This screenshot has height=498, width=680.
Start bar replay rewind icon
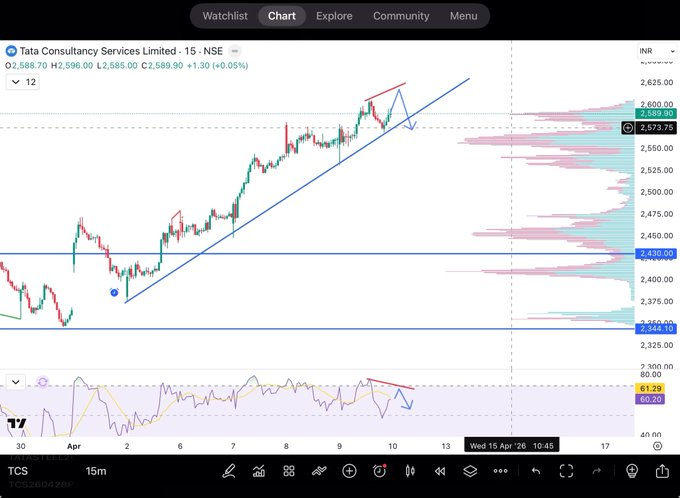click(x=440, y=471)
